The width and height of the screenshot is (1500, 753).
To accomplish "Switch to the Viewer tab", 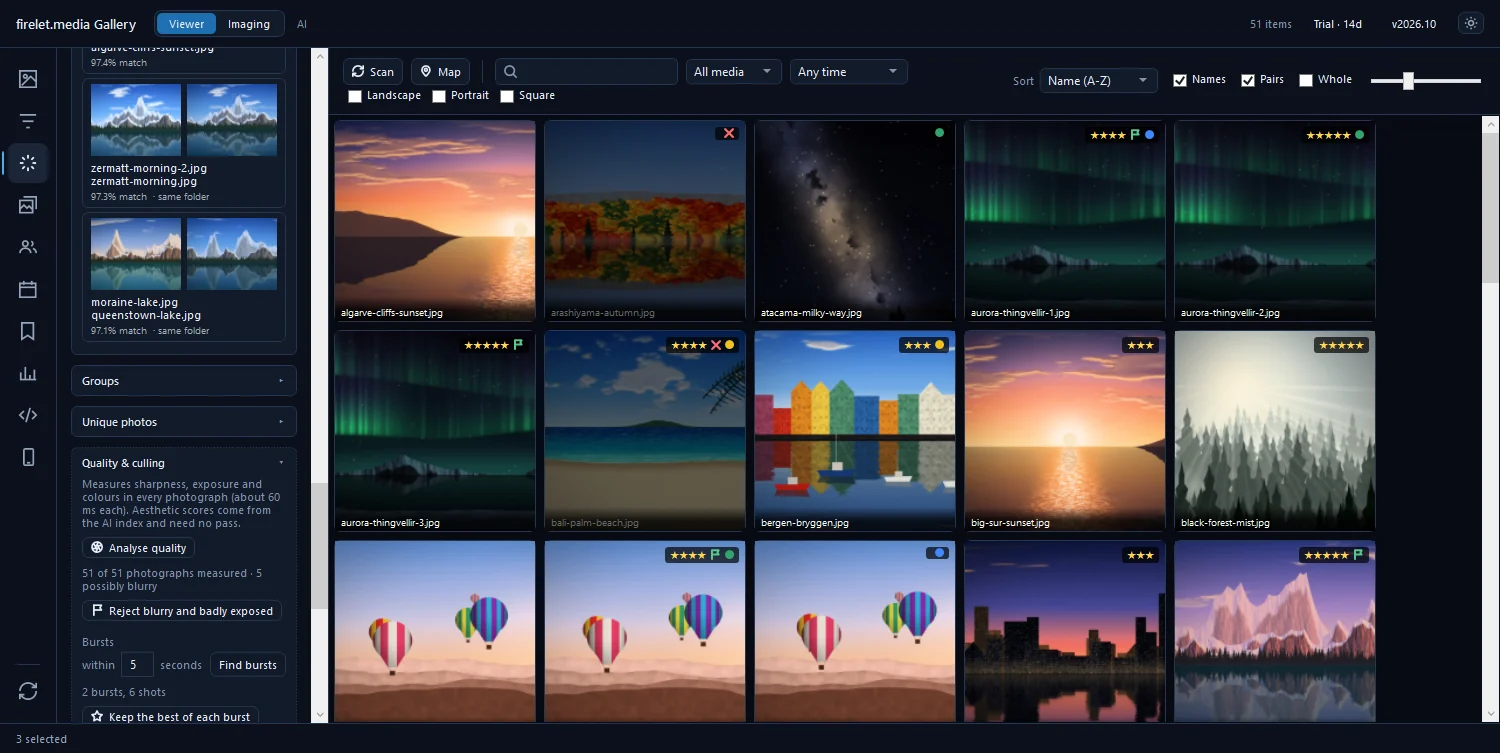I will pos(187,24).
